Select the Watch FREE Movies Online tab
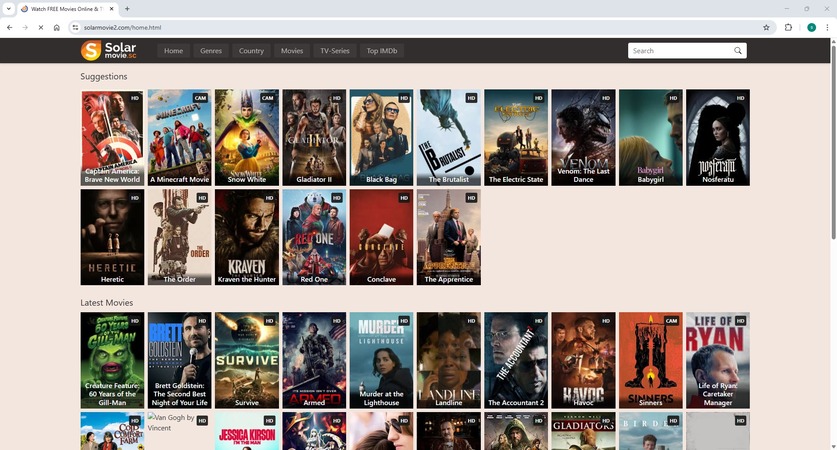The image size is (837, 450). tap(67, 9)
